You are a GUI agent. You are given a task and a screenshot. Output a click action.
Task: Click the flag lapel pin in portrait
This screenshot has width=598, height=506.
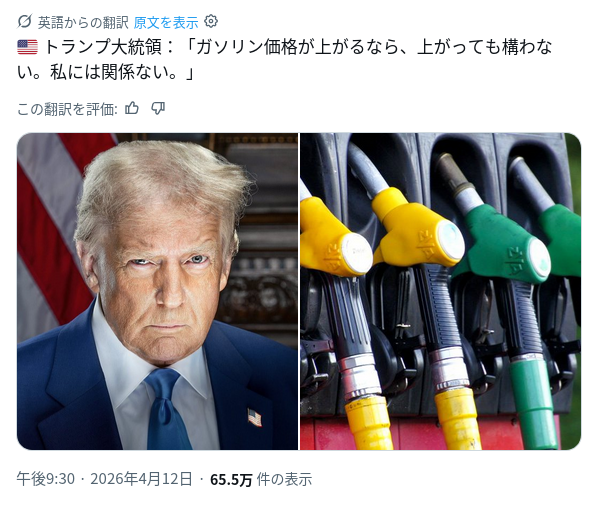coord(255,417)
